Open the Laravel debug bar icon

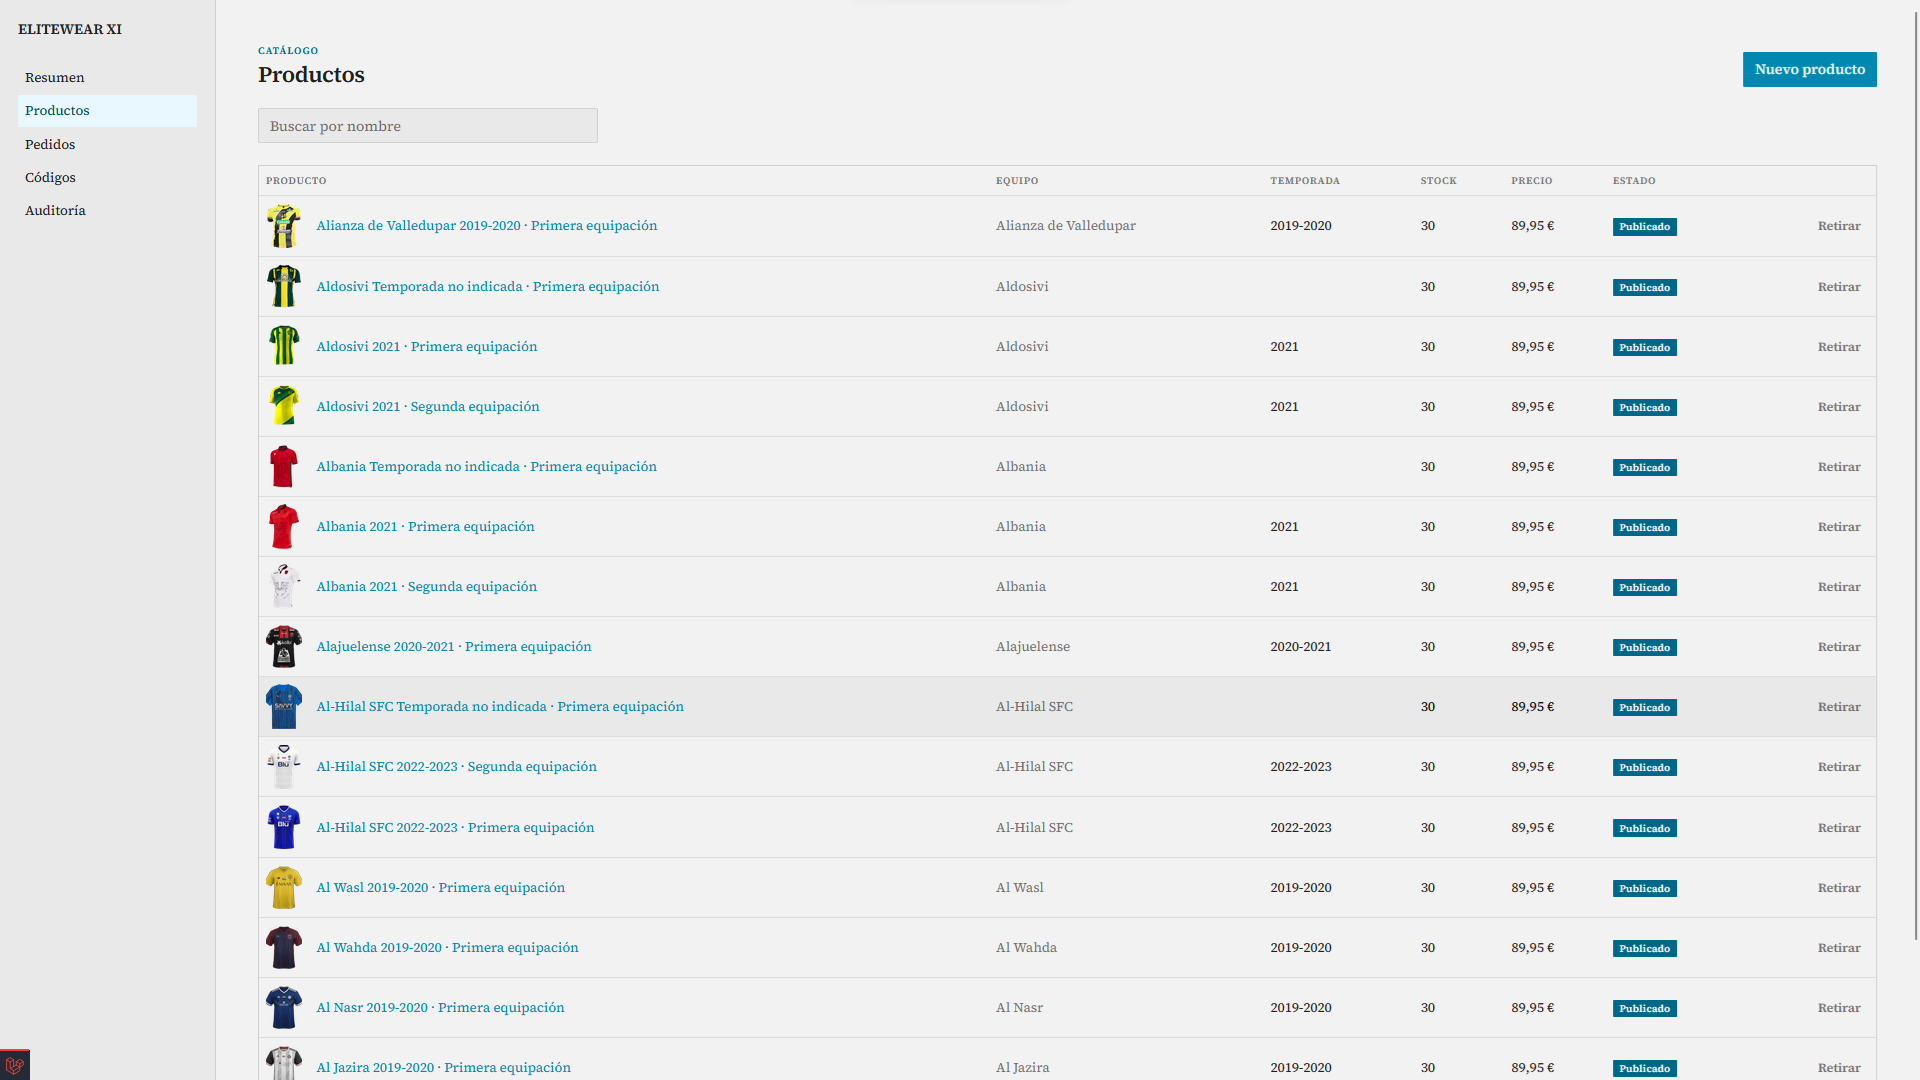[x=14, y=1065]
